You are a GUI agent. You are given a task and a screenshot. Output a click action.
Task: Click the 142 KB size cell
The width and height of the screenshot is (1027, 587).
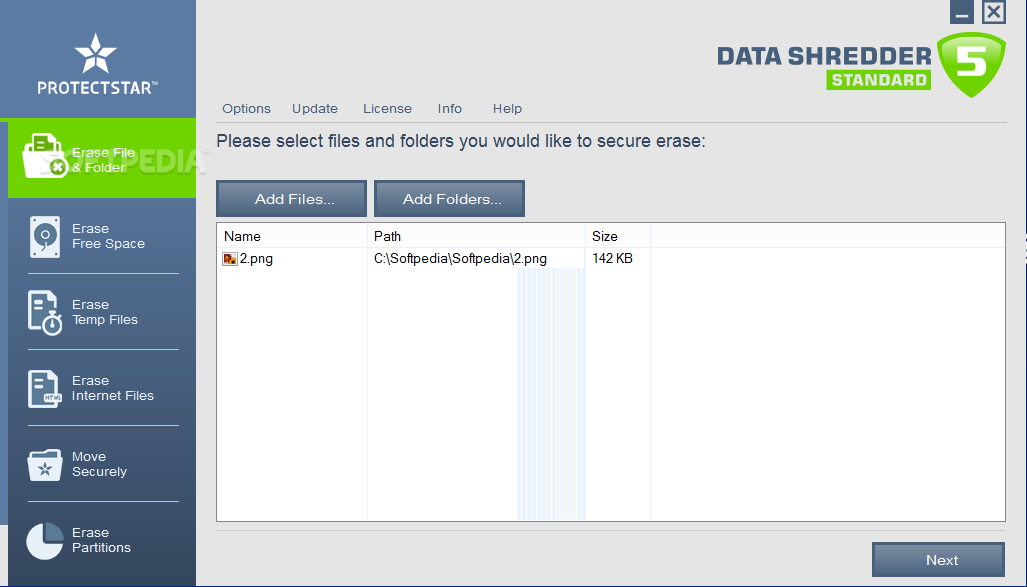click(612, 259)
